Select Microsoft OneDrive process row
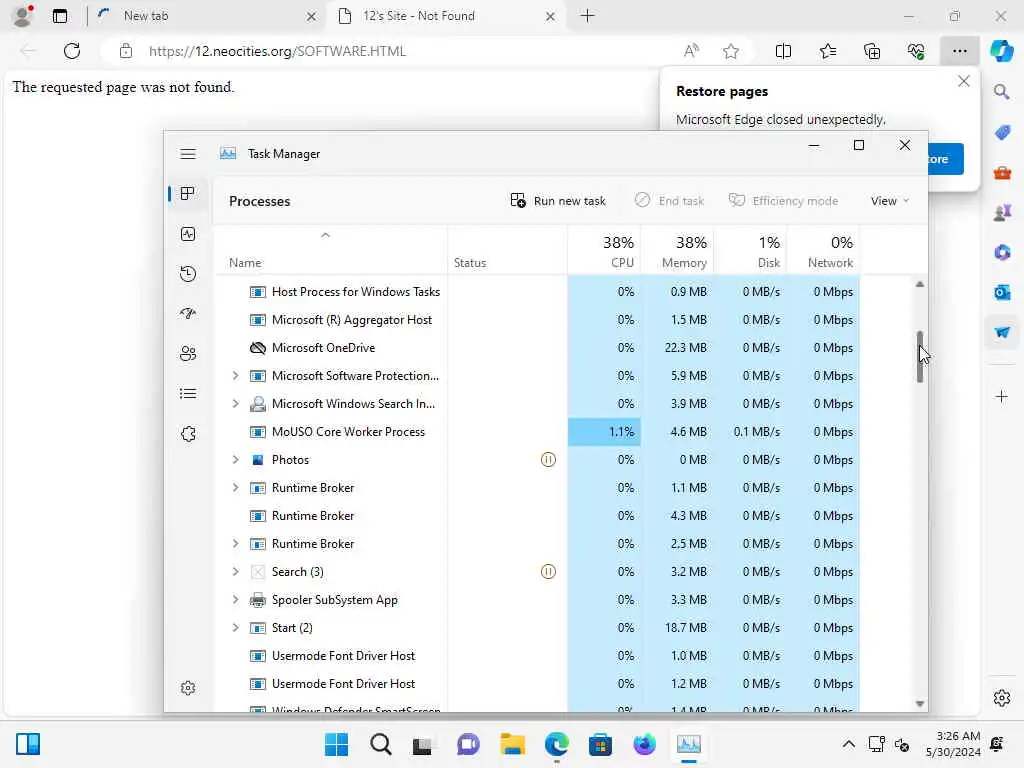 [x=537, y=348]
